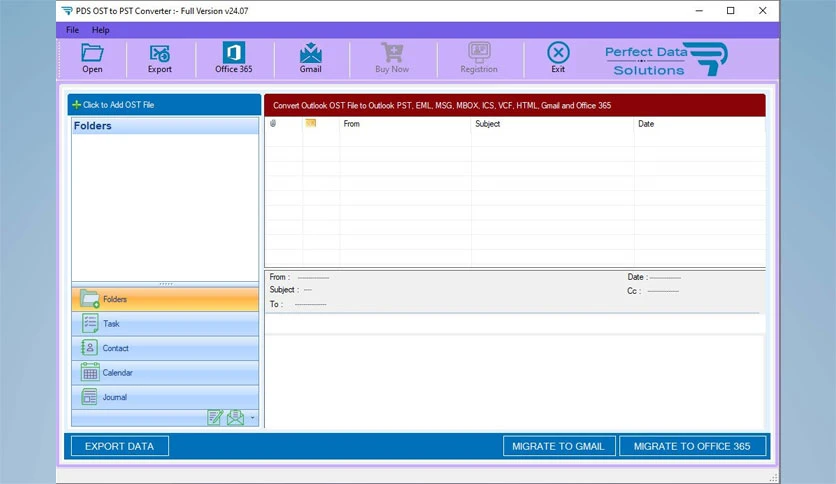Expand the navigation pane options dropdown arrow
Image resolution: width=836 pixels, height=484 pixels.
pos(253,418)
